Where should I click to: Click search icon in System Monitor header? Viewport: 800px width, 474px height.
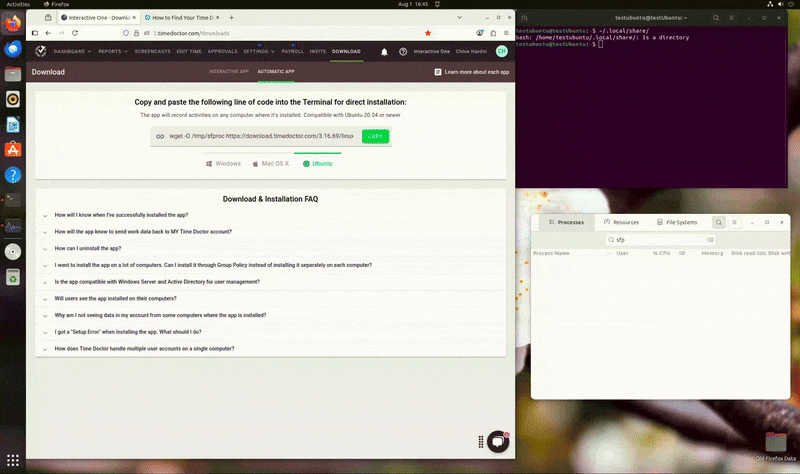pos(718,222)
